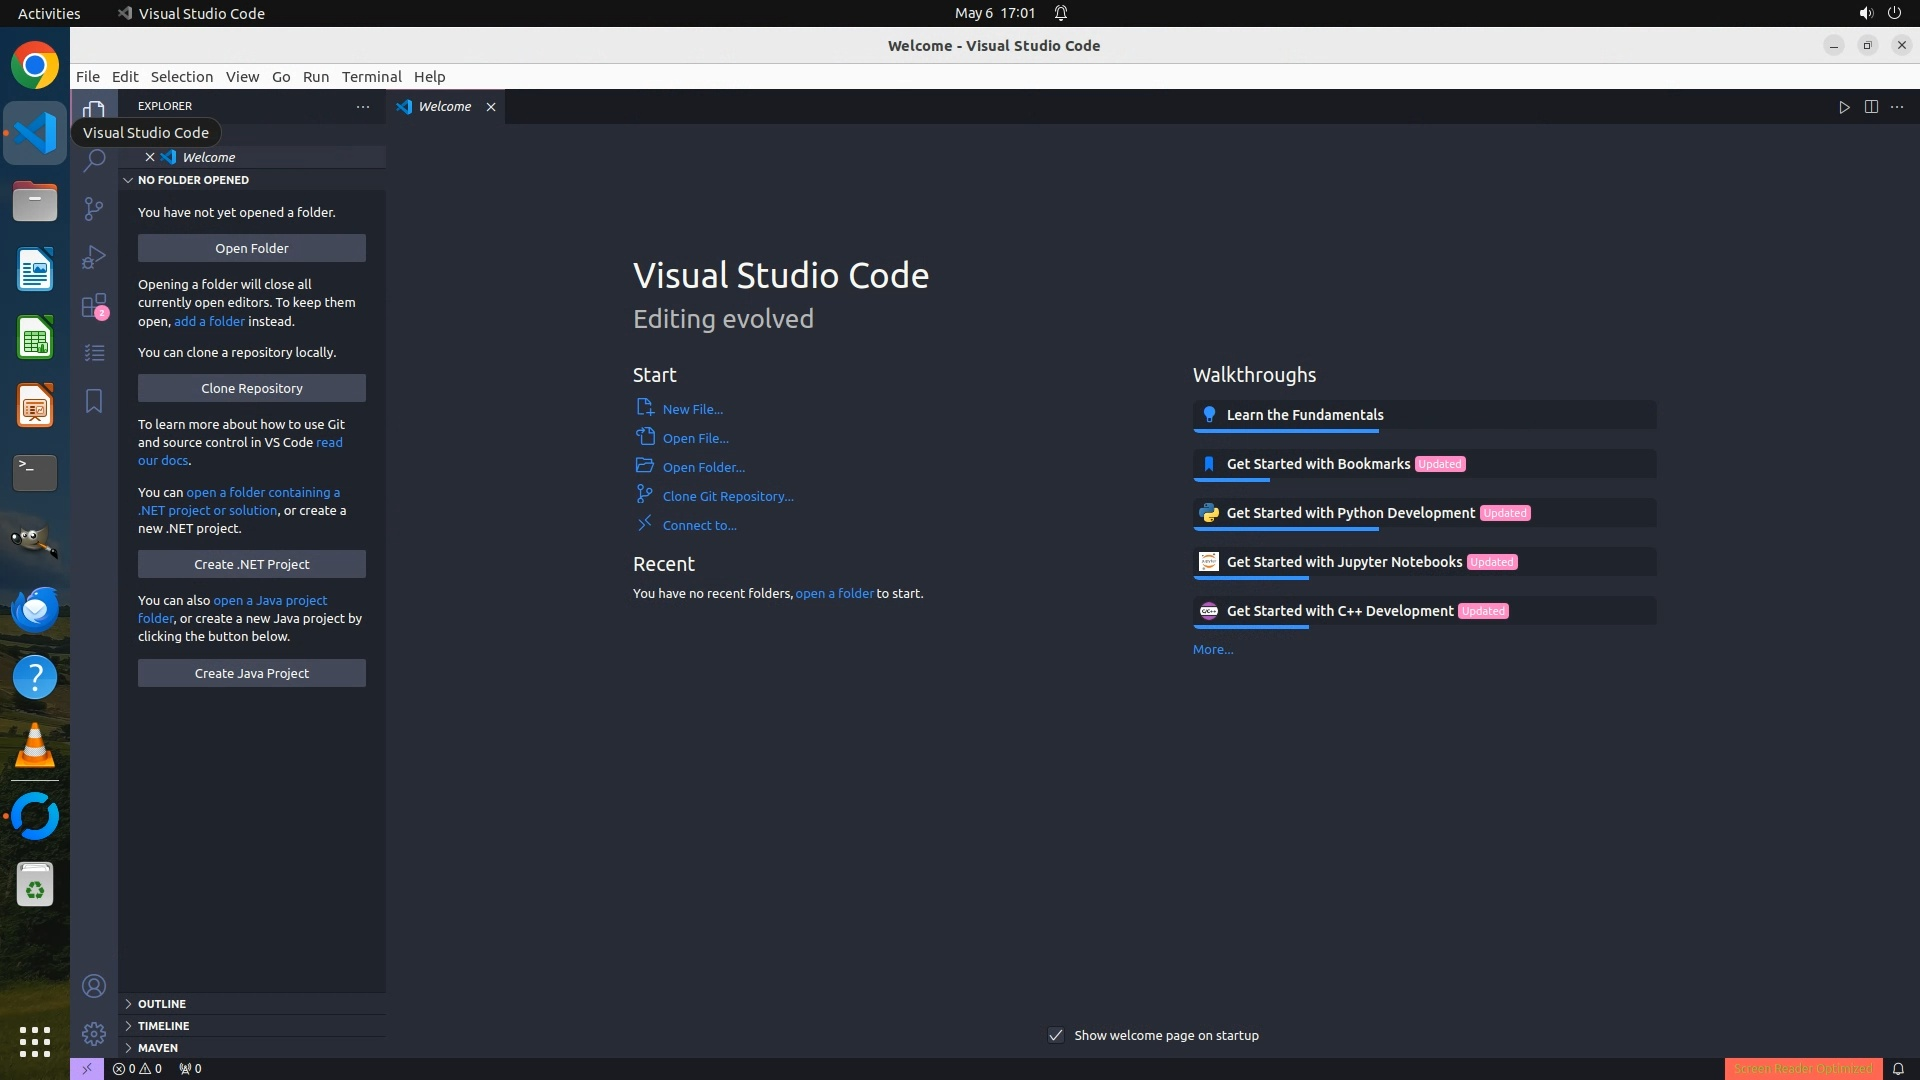Open the Manage gear icon
This screenshot has width=1920, height=1080.
click(94, 1034)
